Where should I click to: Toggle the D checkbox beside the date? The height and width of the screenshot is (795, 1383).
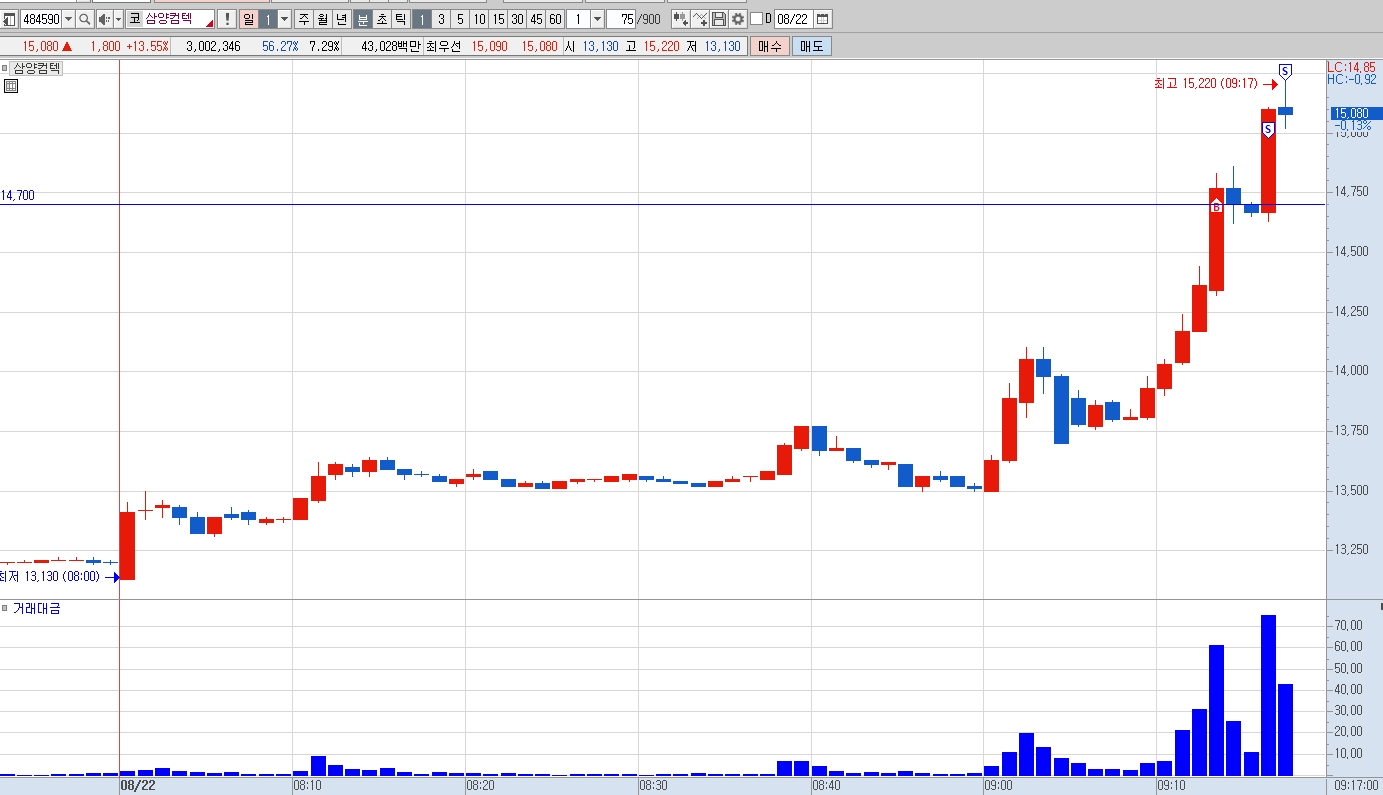[756, 19]
